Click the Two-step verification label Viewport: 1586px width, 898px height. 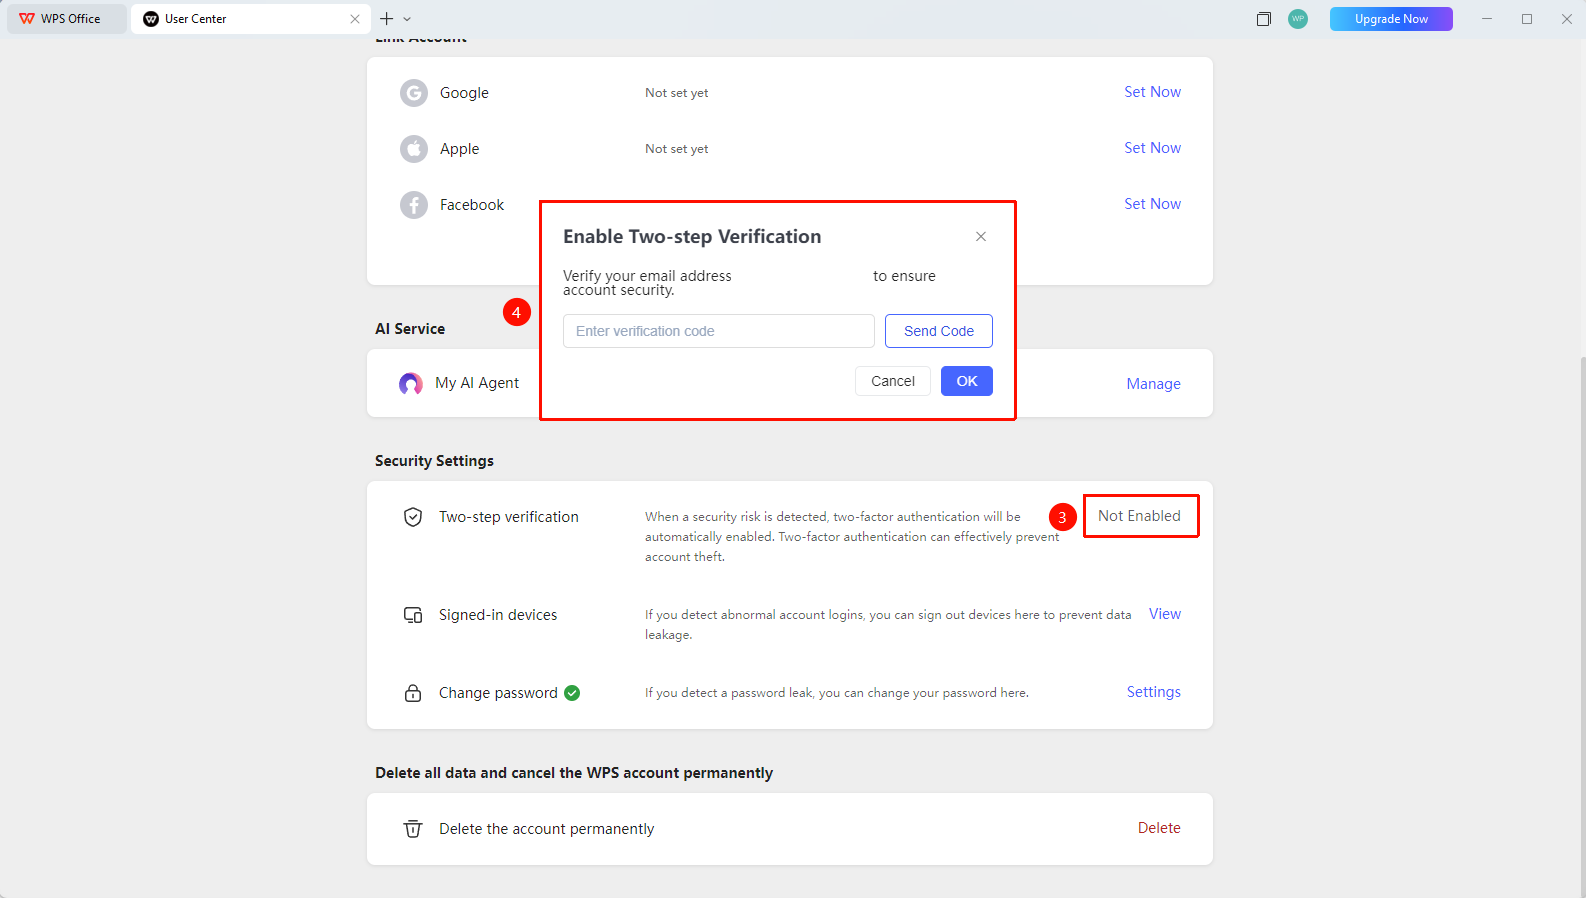(x=509, y=517)
